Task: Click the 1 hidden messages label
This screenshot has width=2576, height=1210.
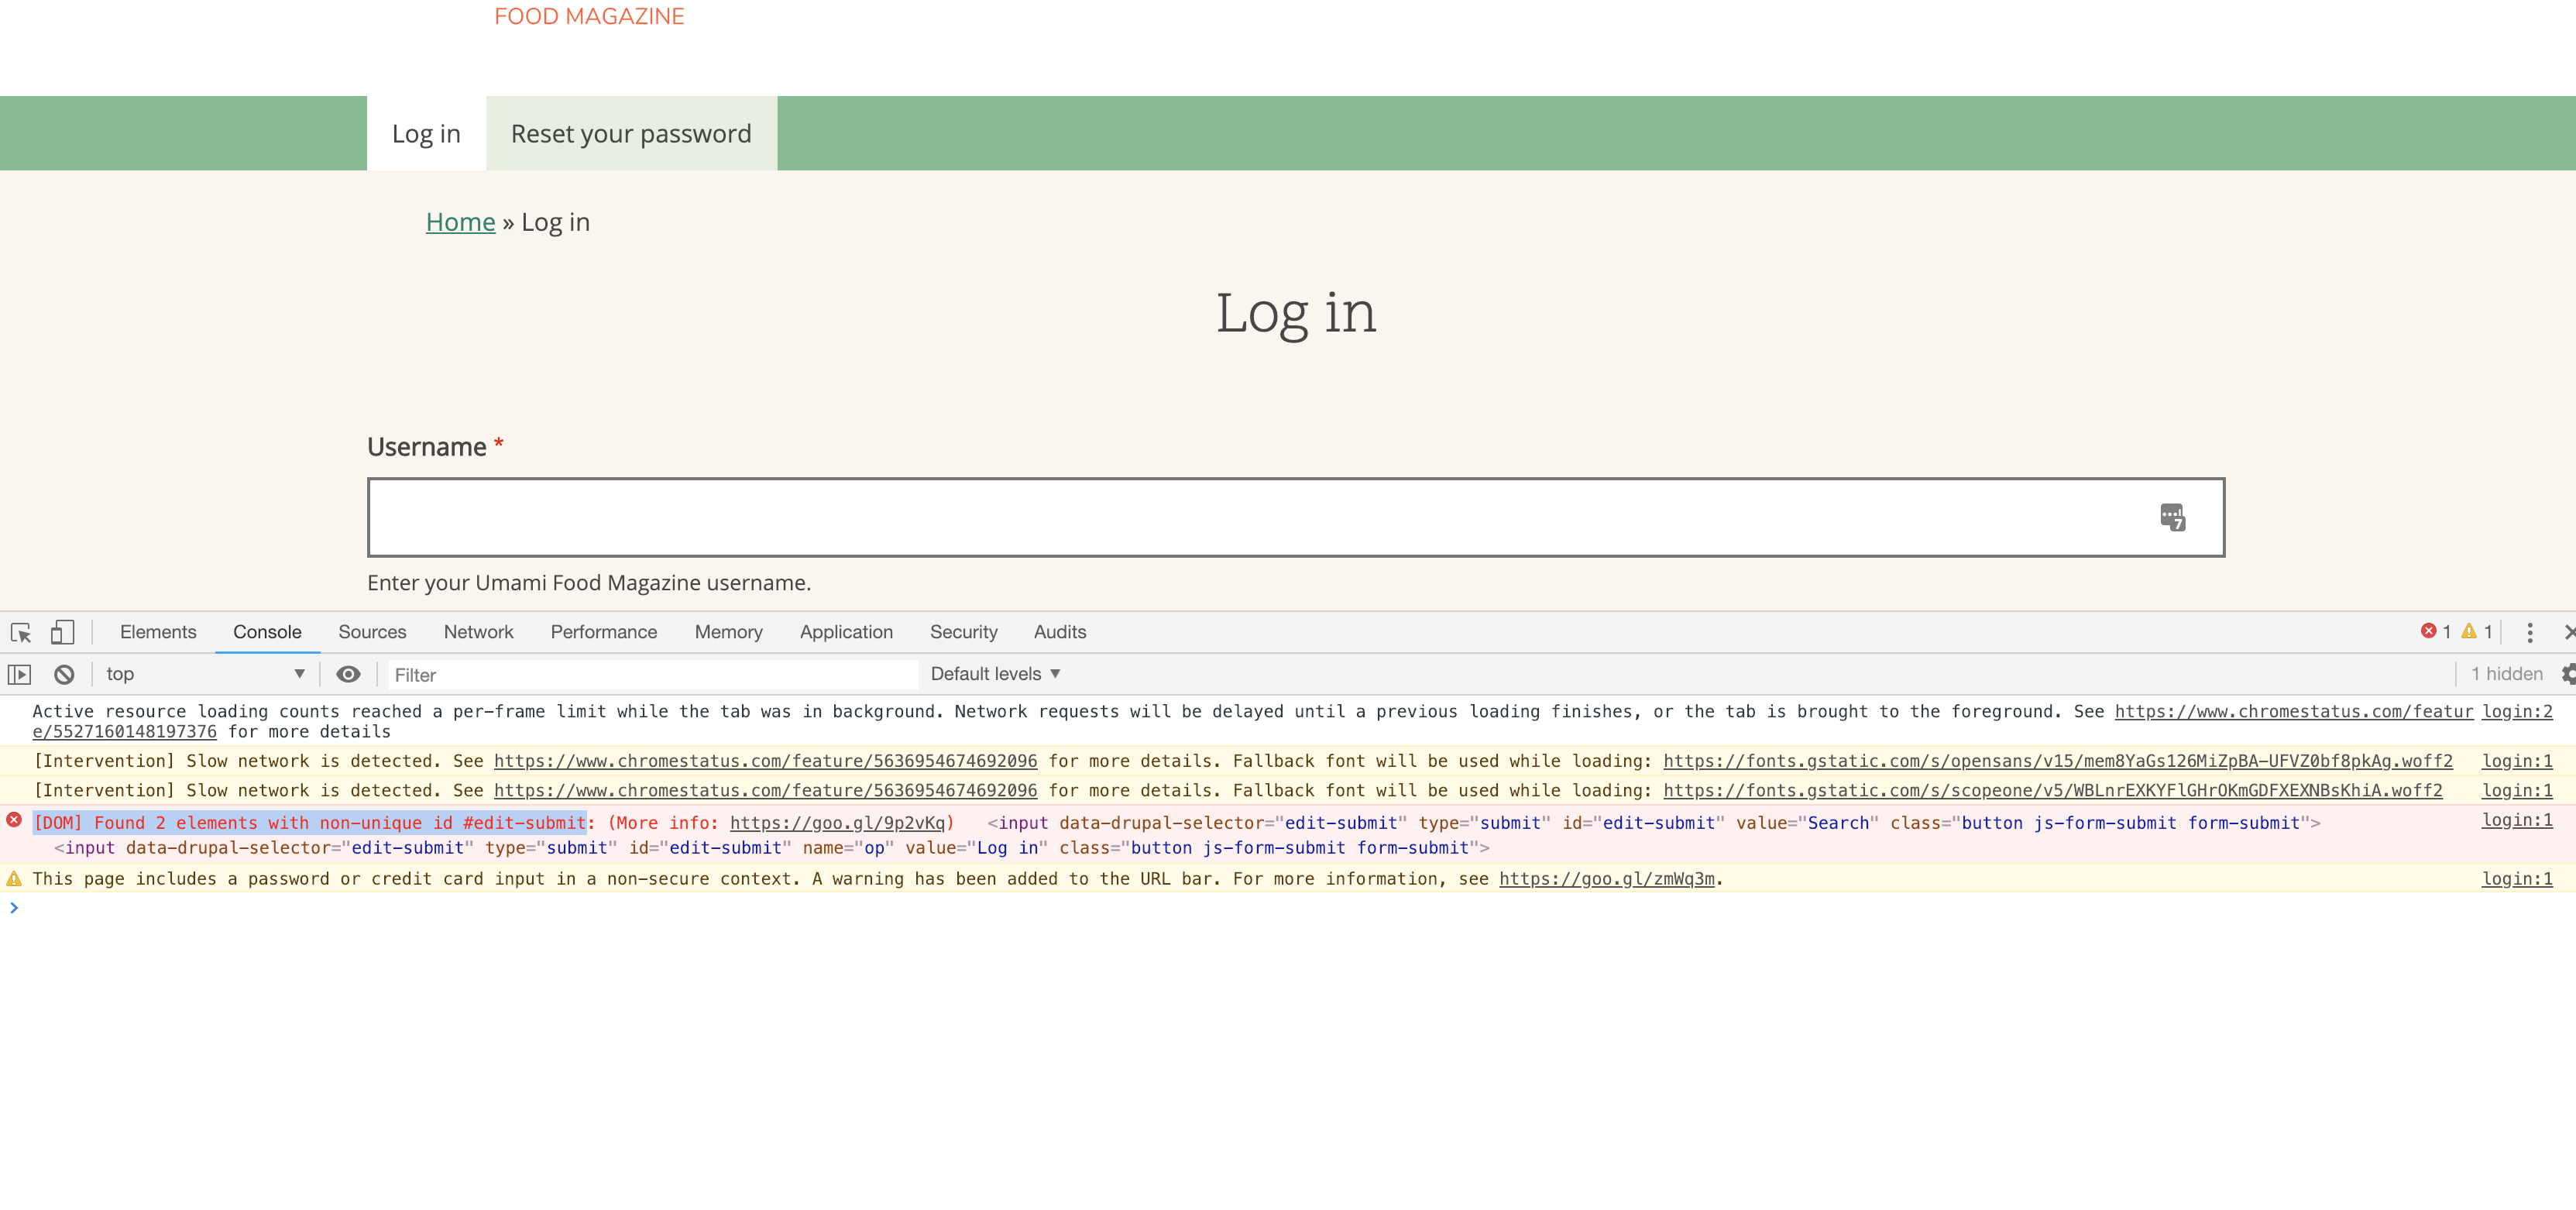Action: (2506, 674)
